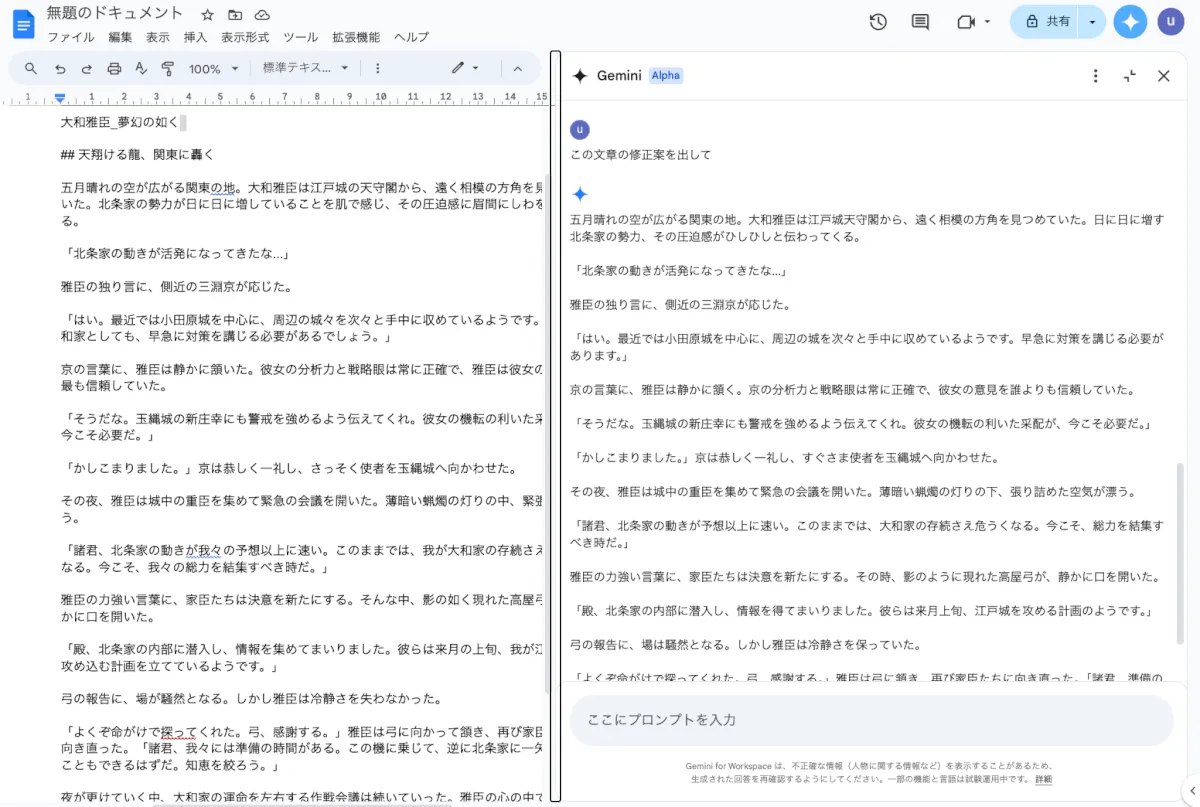This screenshot has width=1200, height=807.
Task: Expand the paragraph style dropdown
Action: click(306, 69)
